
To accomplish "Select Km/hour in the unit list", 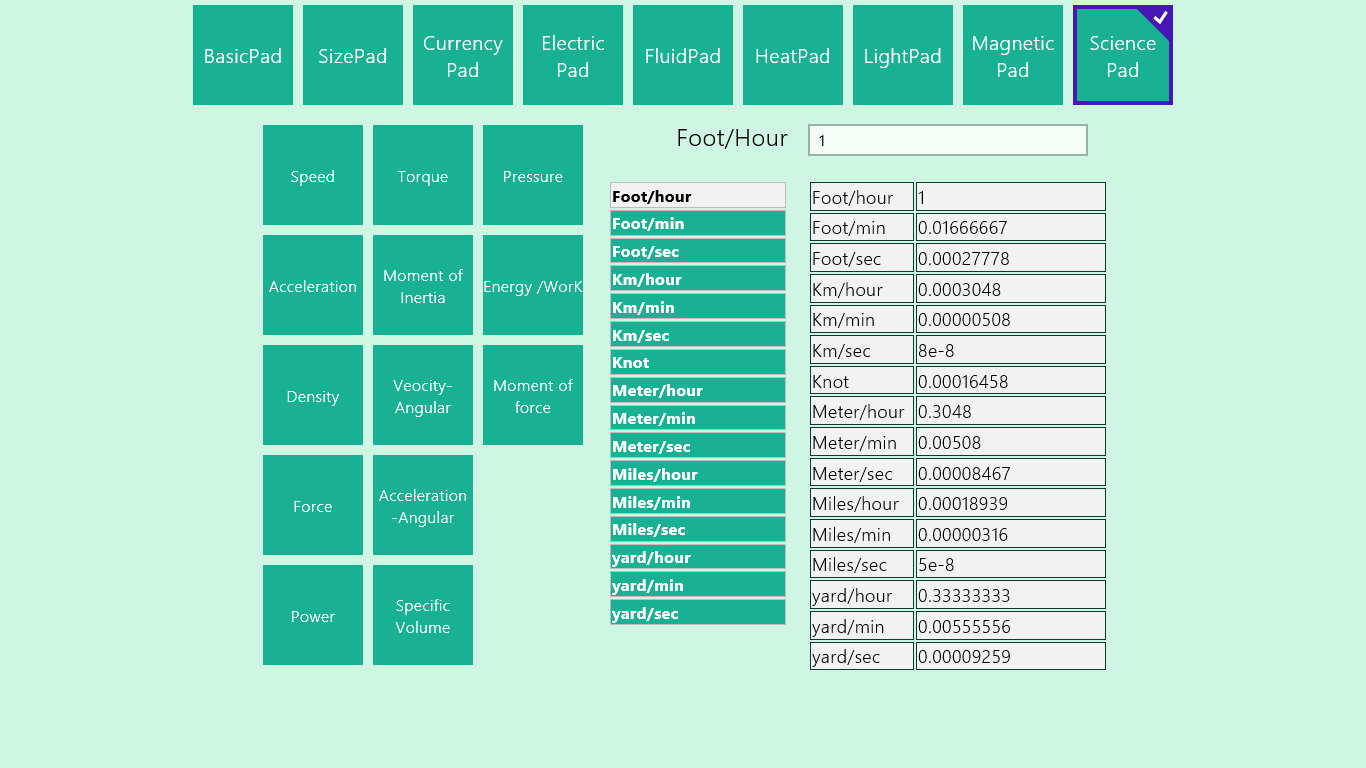I will click(697, 279).
